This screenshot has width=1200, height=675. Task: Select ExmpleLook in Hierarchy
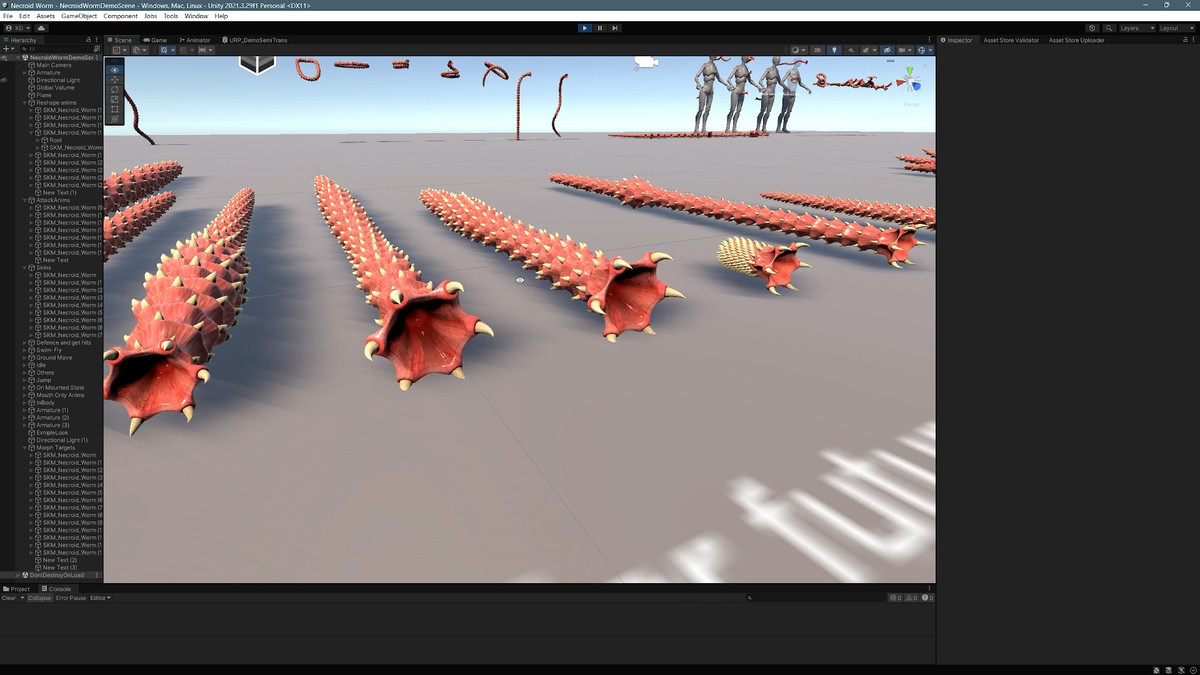52,433
